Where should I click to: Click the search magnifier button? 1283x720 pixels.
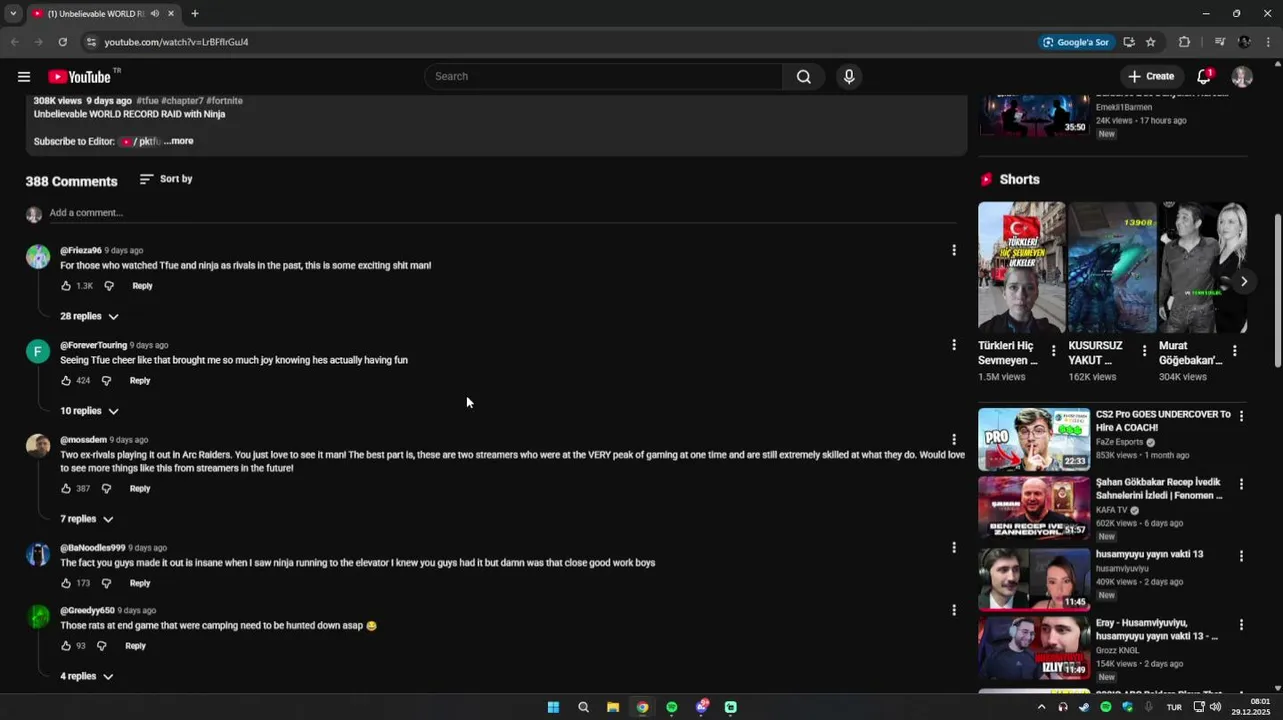click(x=803, y=77)
